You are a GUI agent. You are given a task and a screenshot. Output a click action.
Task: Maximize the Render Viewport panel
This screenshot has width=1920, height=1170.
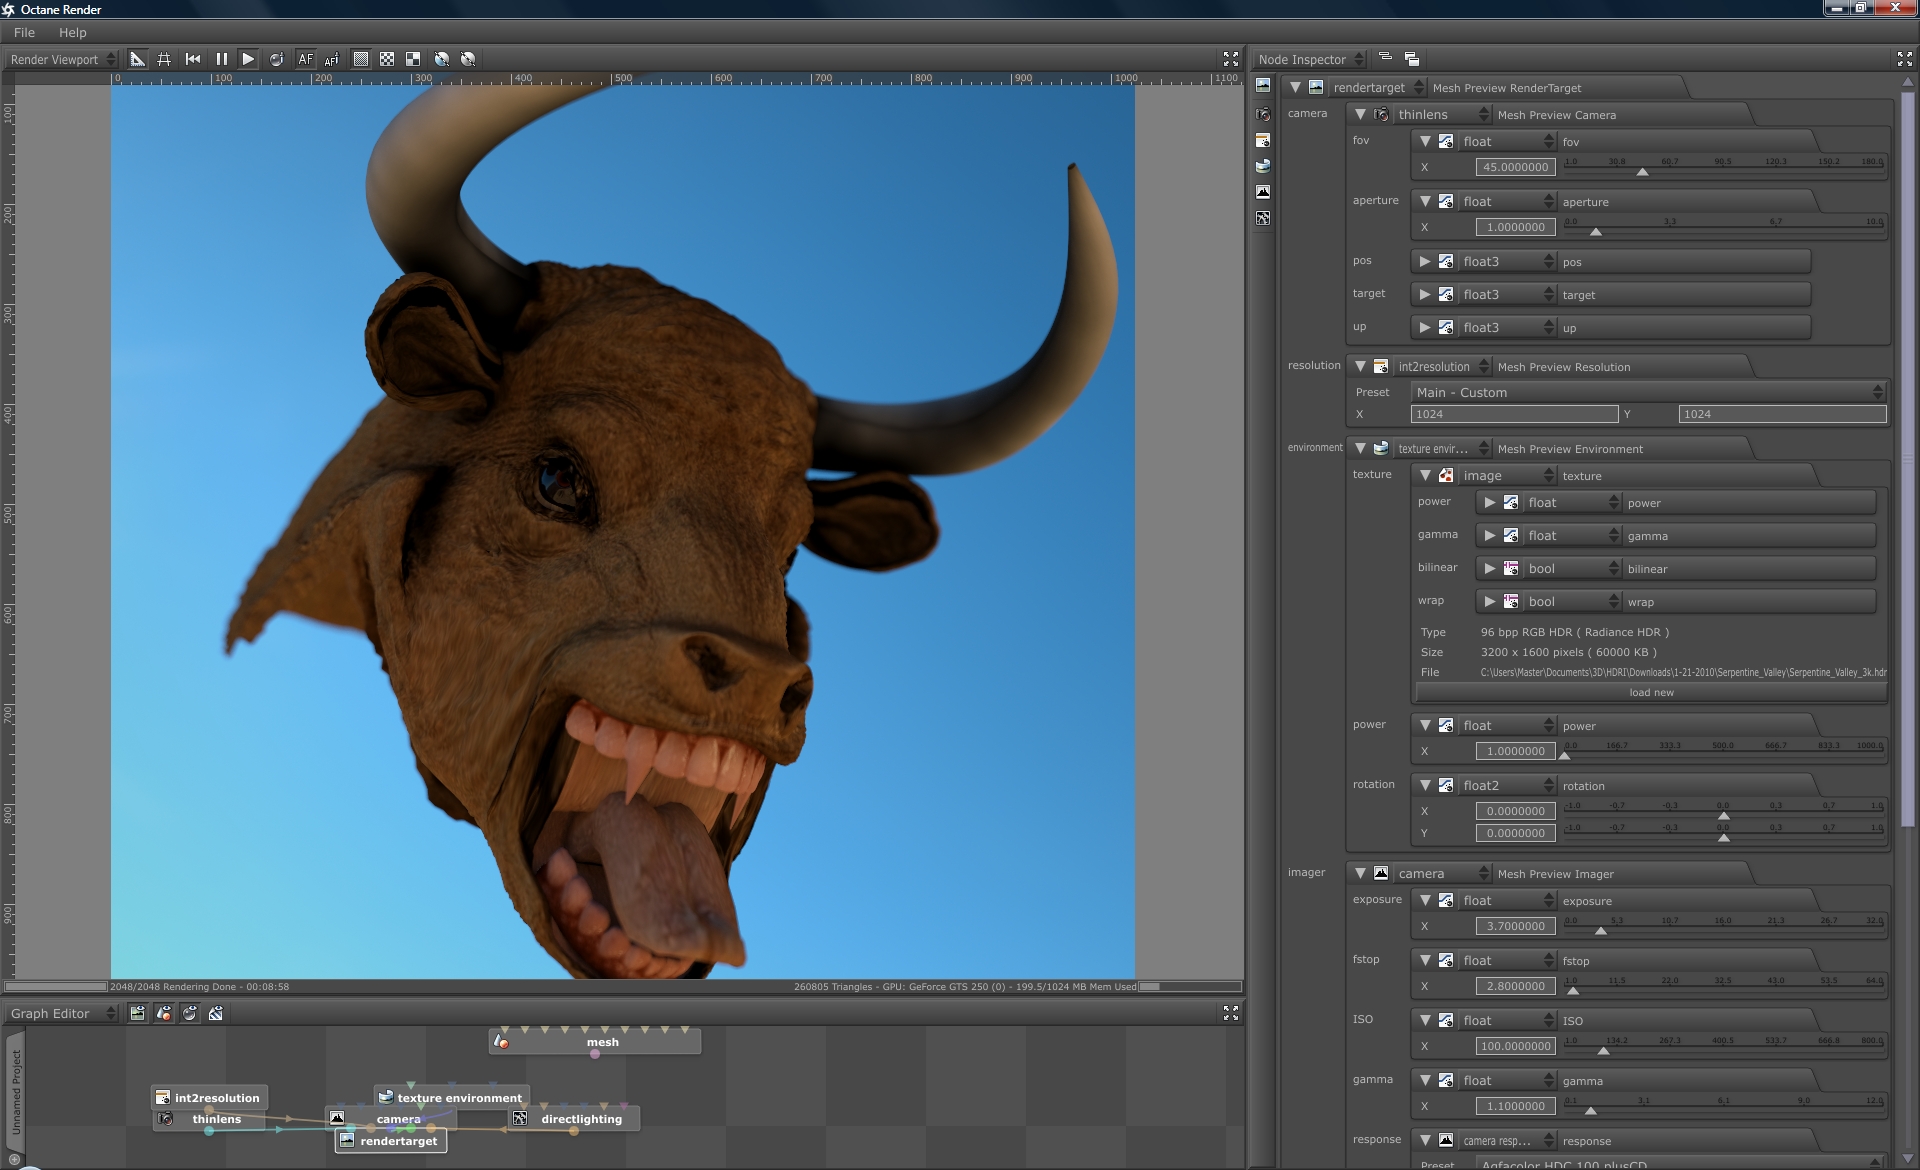coord(1231,60)
